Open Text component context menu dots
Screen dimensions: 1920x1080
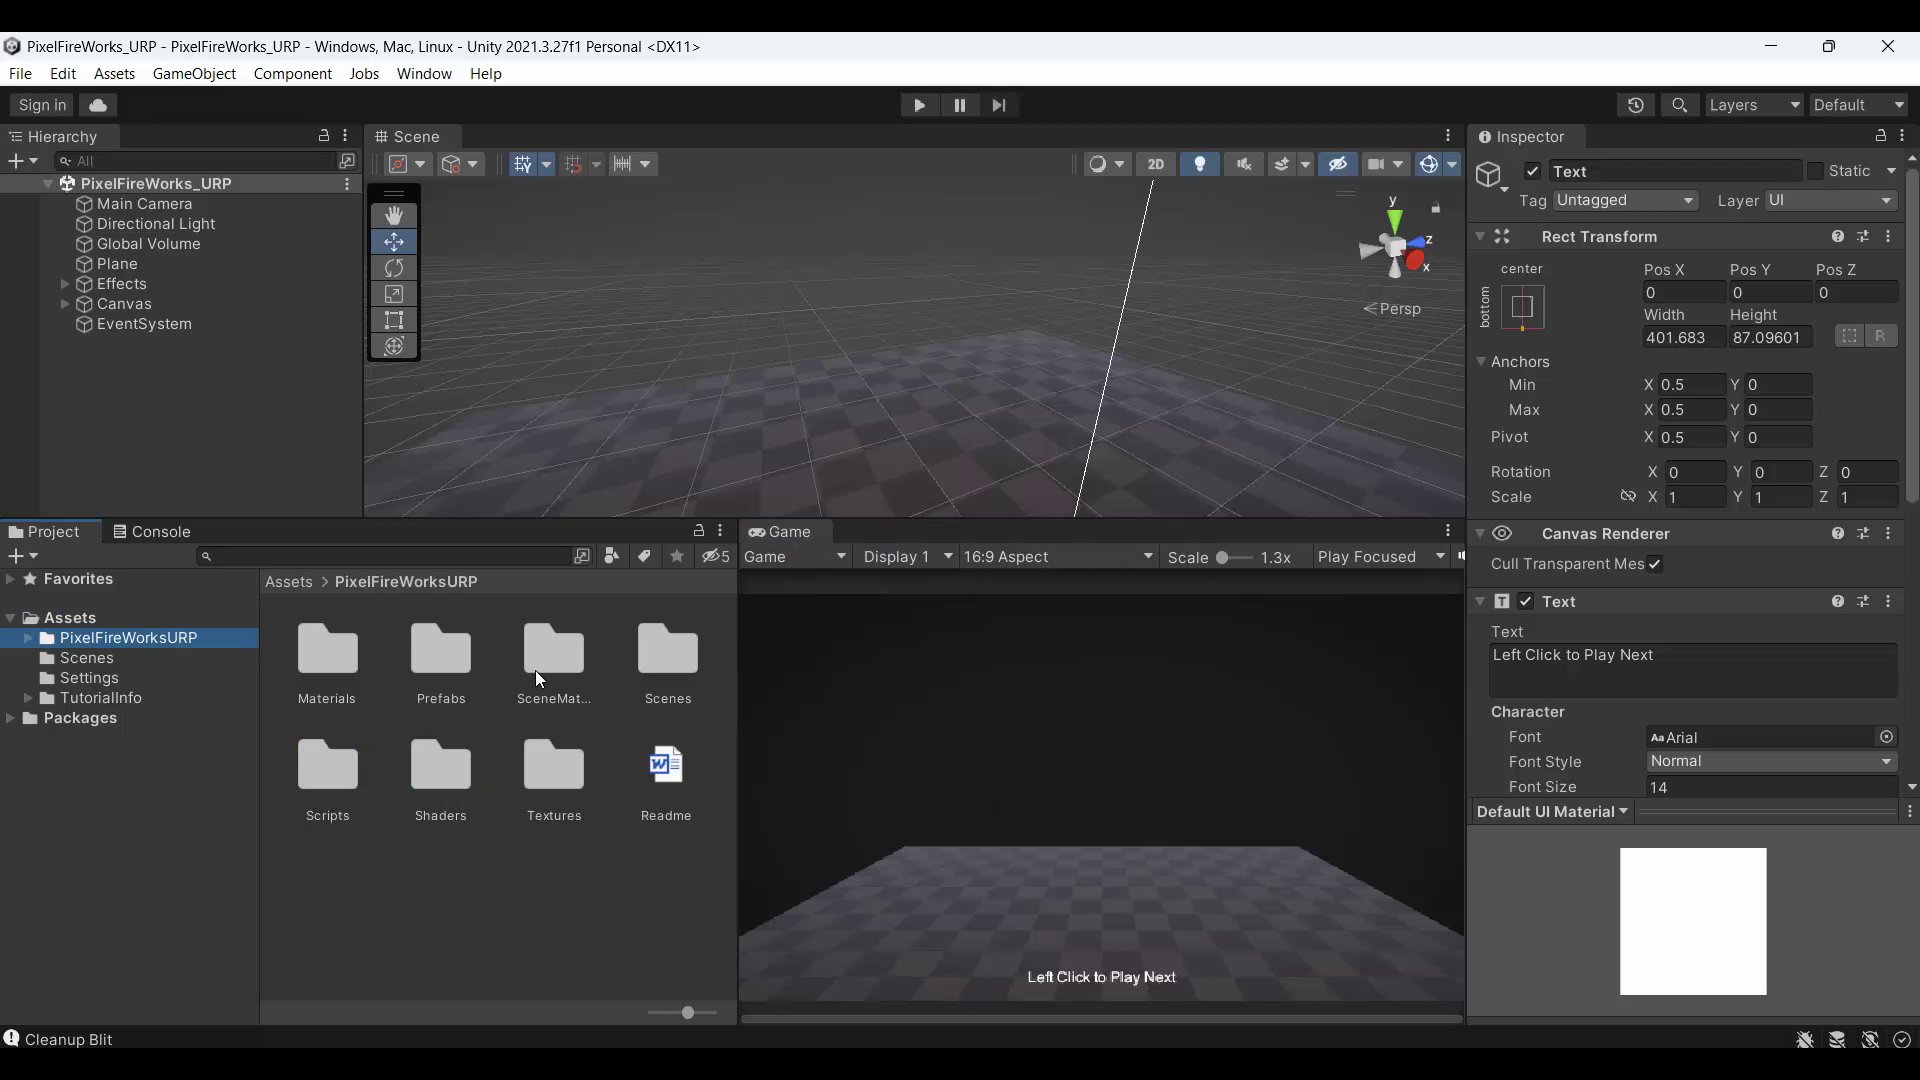click(1888, 602)
